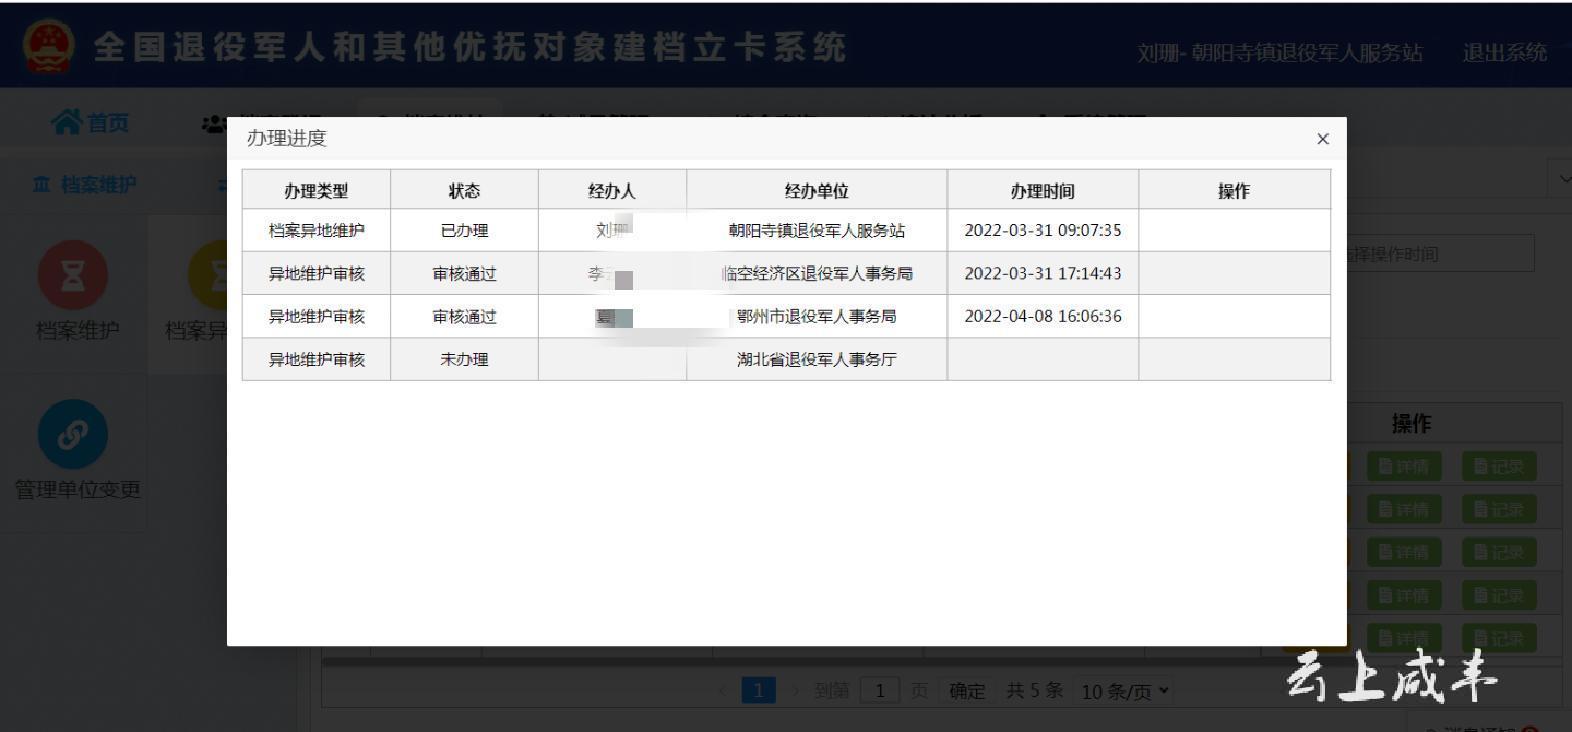Screen dimensions: 1572x732
Task: Switch to the 档案维护 sub-navigation tab
Action: 86,184
